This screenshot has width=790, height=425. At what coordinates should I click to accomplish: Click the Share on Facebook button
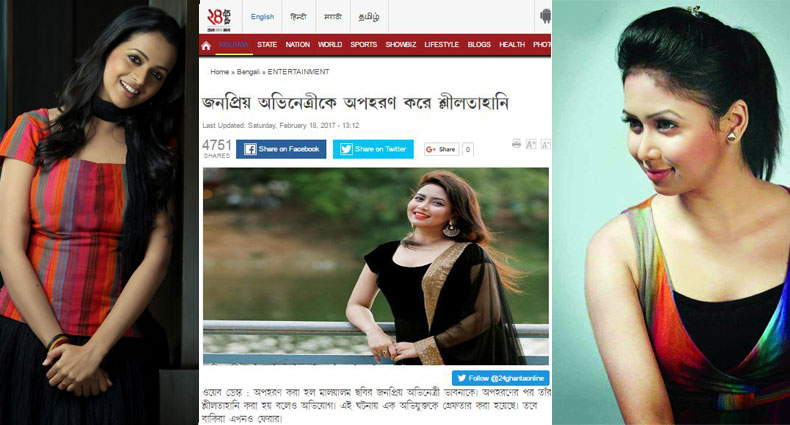pos(281,149)
